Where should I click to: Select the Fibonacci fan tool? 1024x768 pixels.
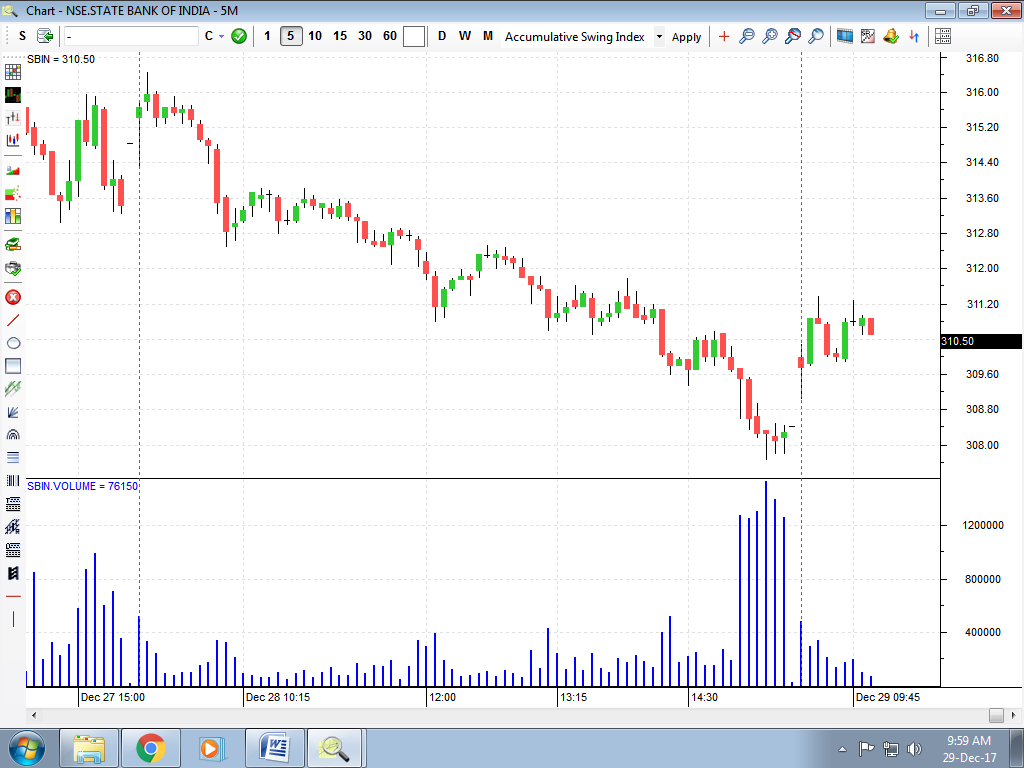click(13, 411)
